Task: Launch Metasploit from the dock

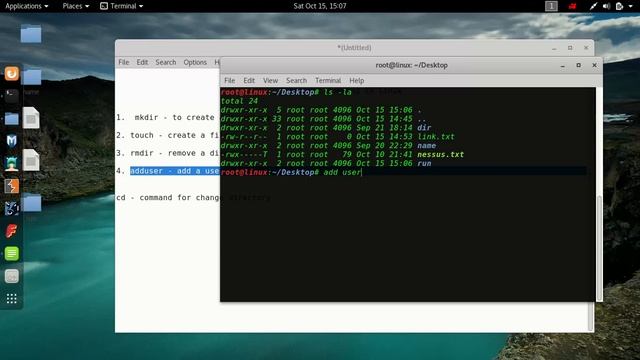Action: (x=12, y=141)
